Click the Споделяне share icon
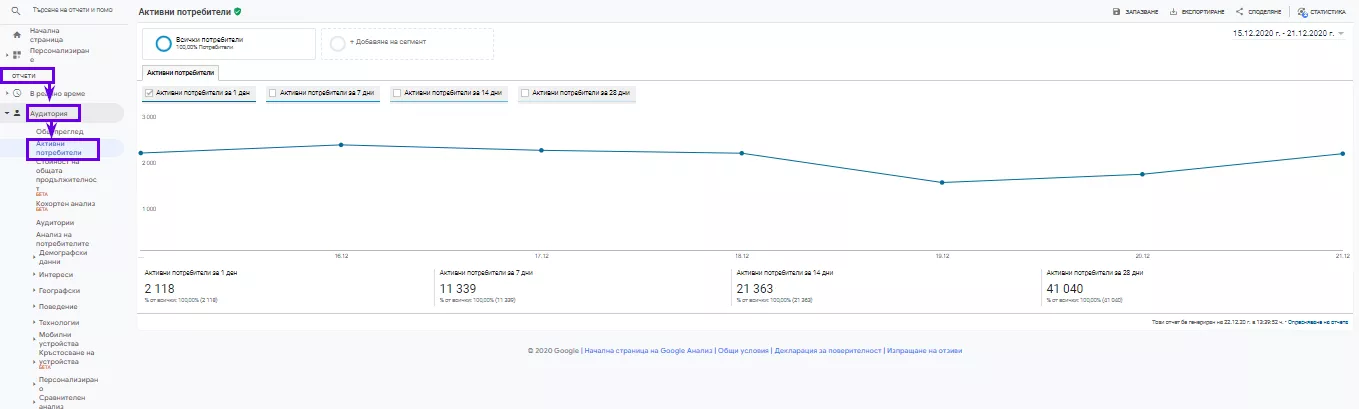 point(1240,12)
